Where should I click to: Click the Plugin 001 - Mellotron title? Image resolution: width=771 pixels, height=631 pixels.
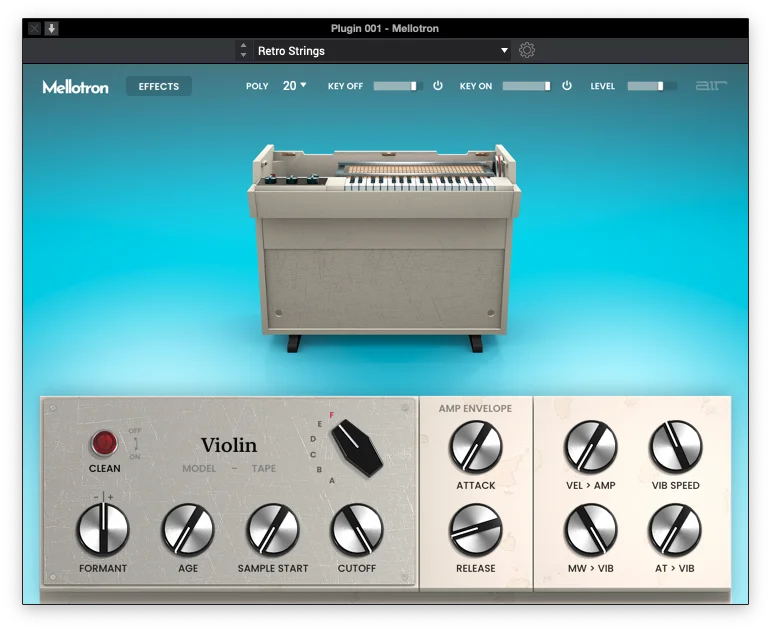coord(385,29)
